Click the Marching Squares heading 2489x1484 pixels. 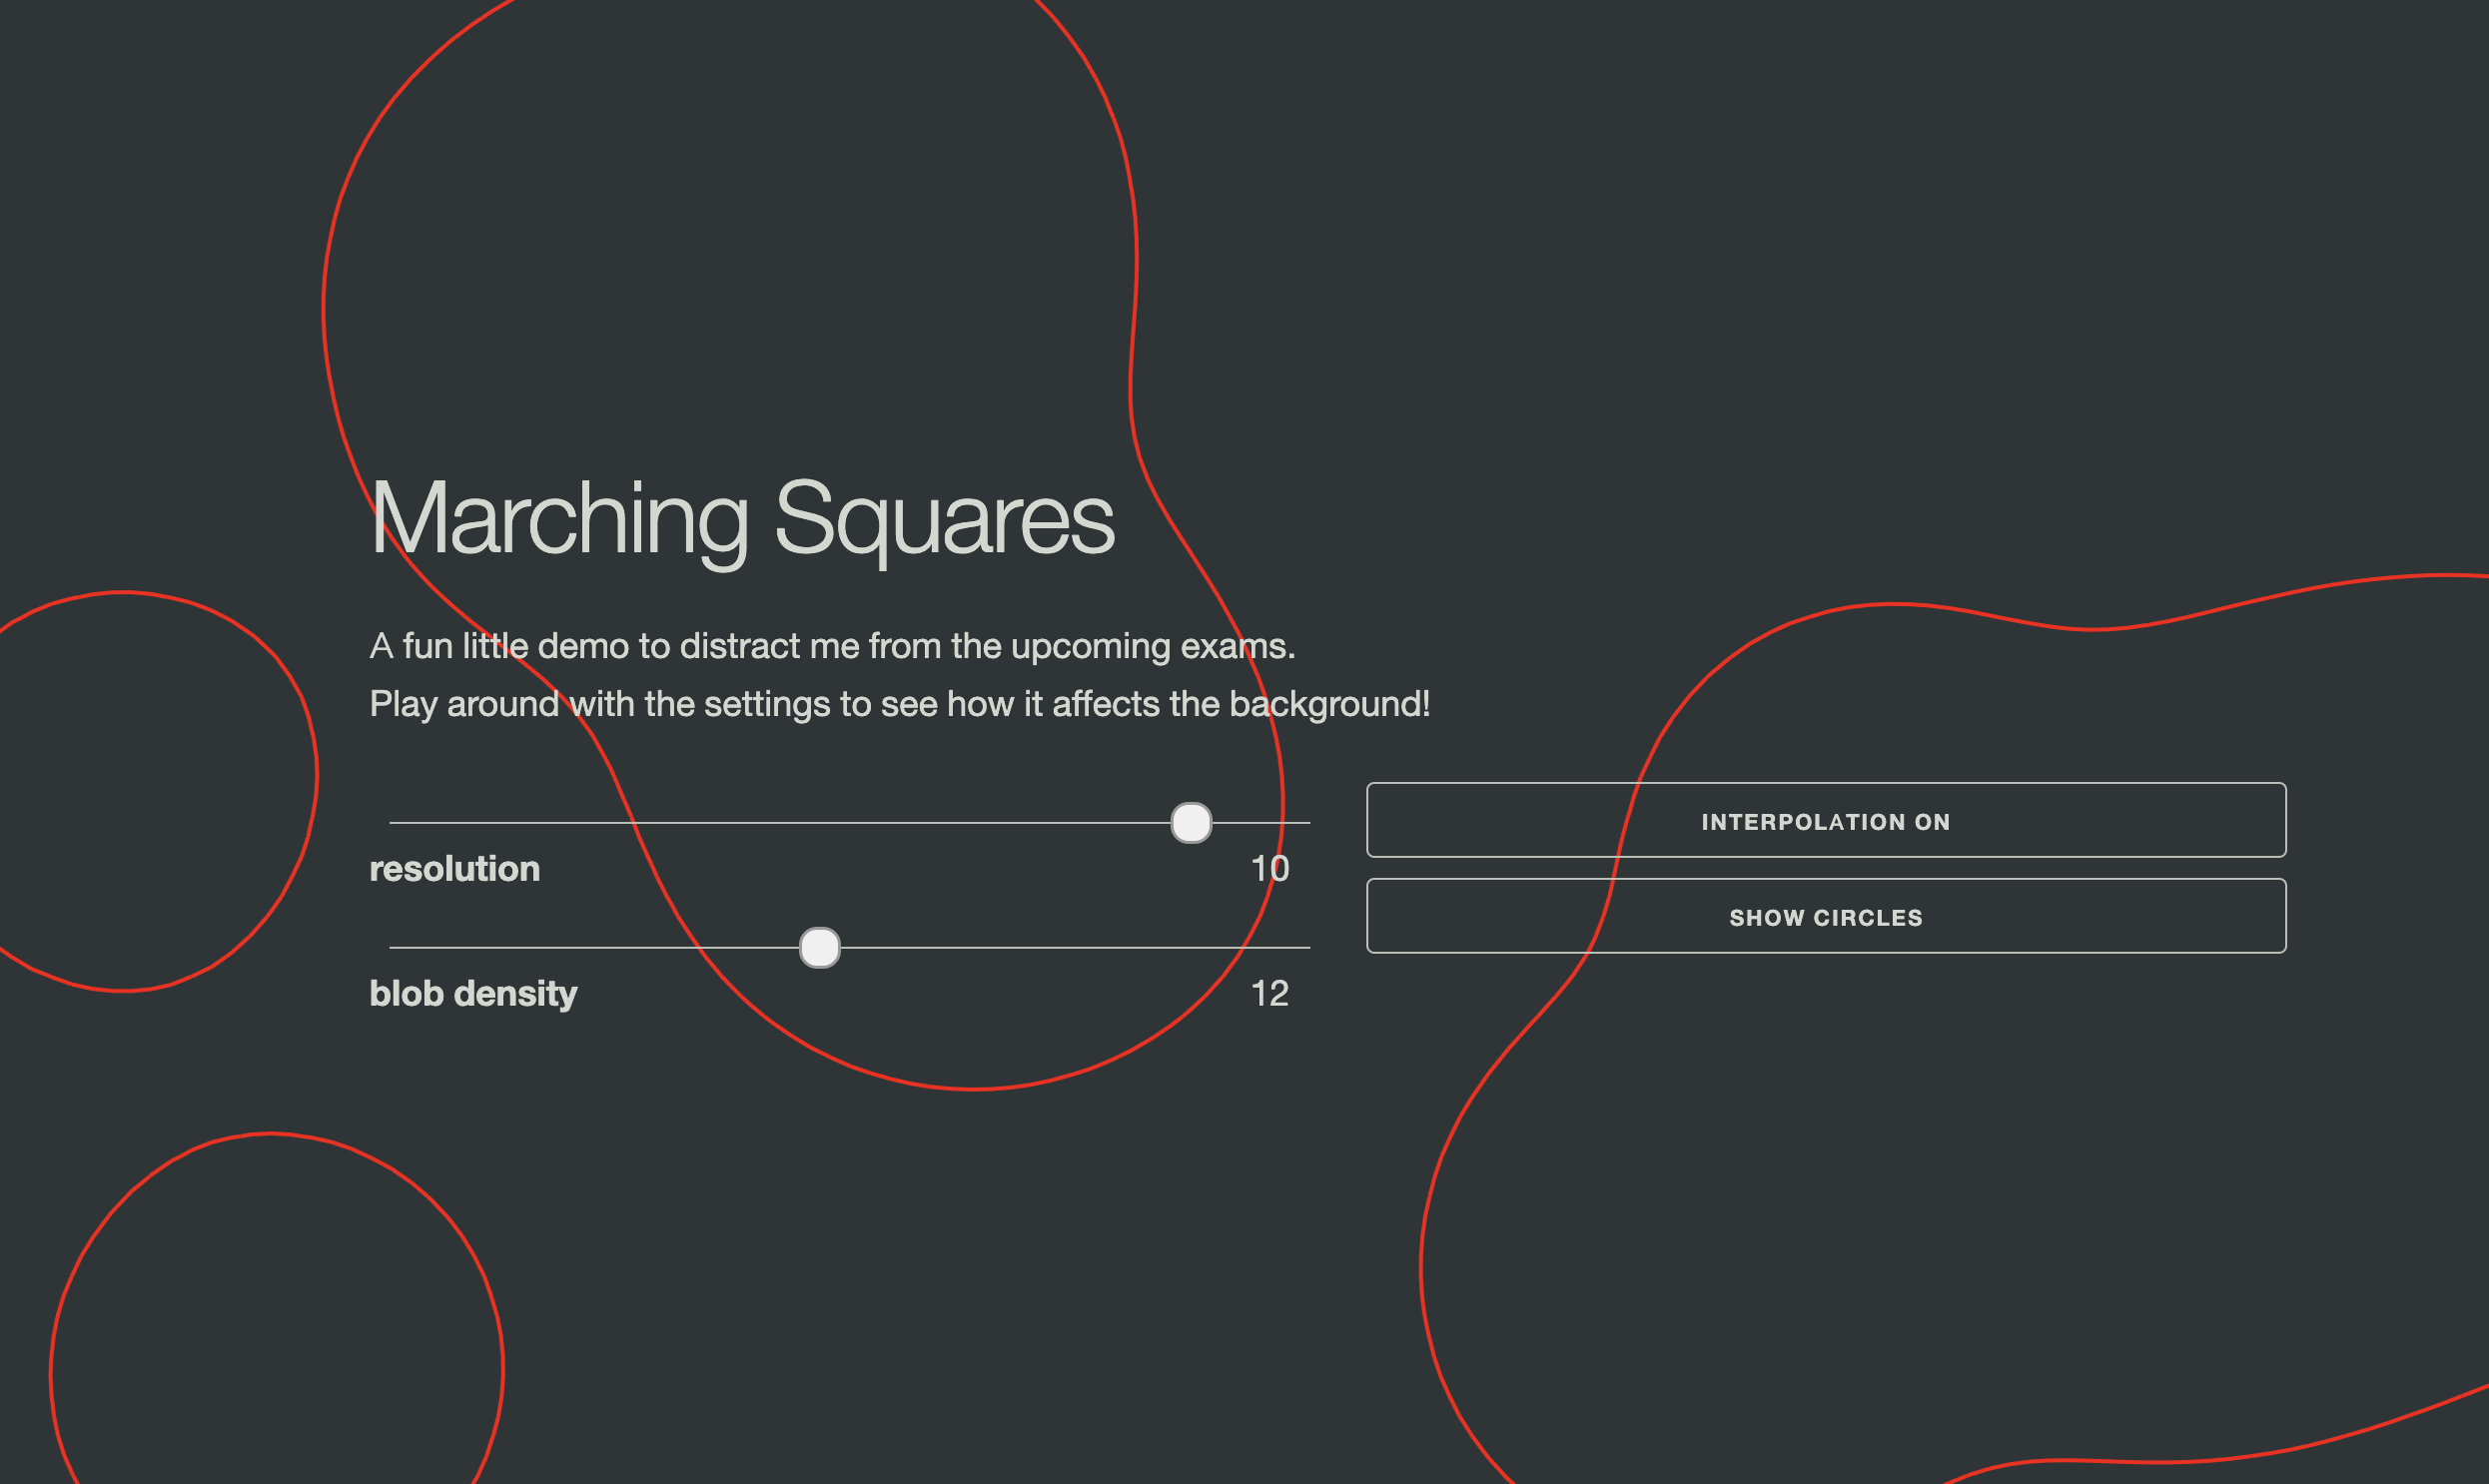pyautogui.click(x=741, y=518)
